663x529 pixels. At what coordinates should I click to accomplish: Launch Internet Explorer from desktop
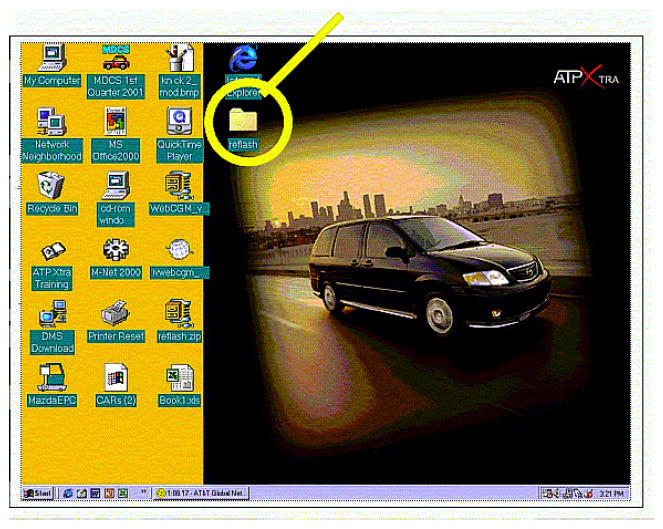point(243,59)
